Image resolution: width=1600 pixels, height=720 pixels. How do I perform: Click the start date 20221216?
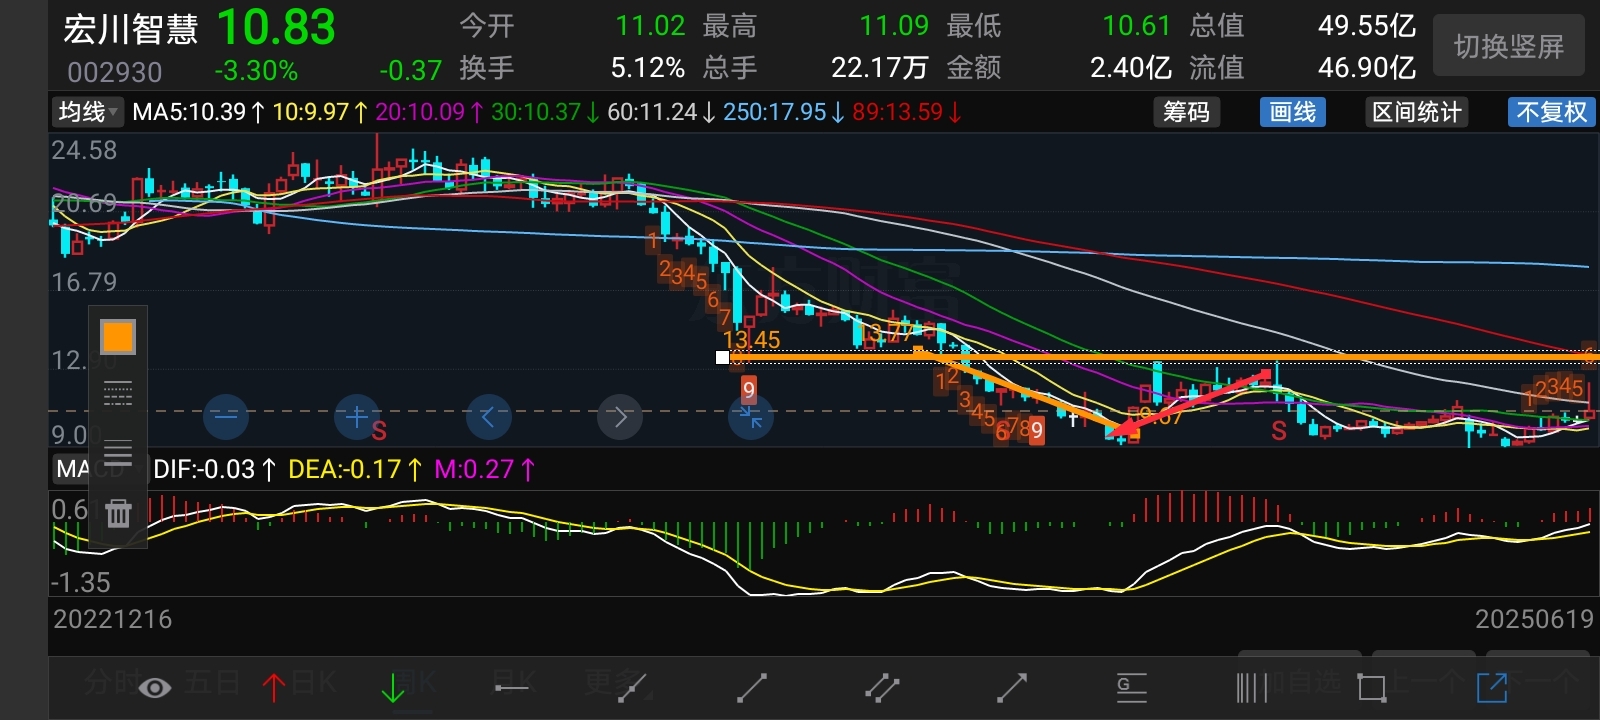pos(113,619)
